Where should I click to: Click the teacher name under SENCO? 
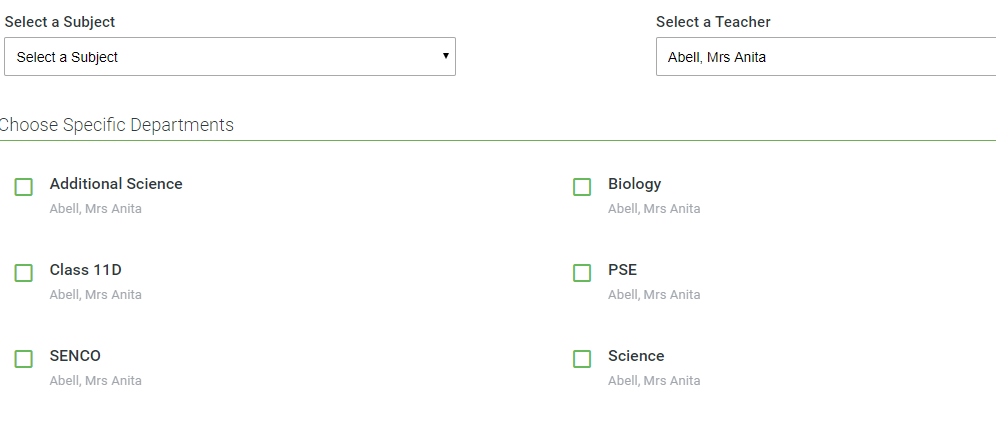96,381
